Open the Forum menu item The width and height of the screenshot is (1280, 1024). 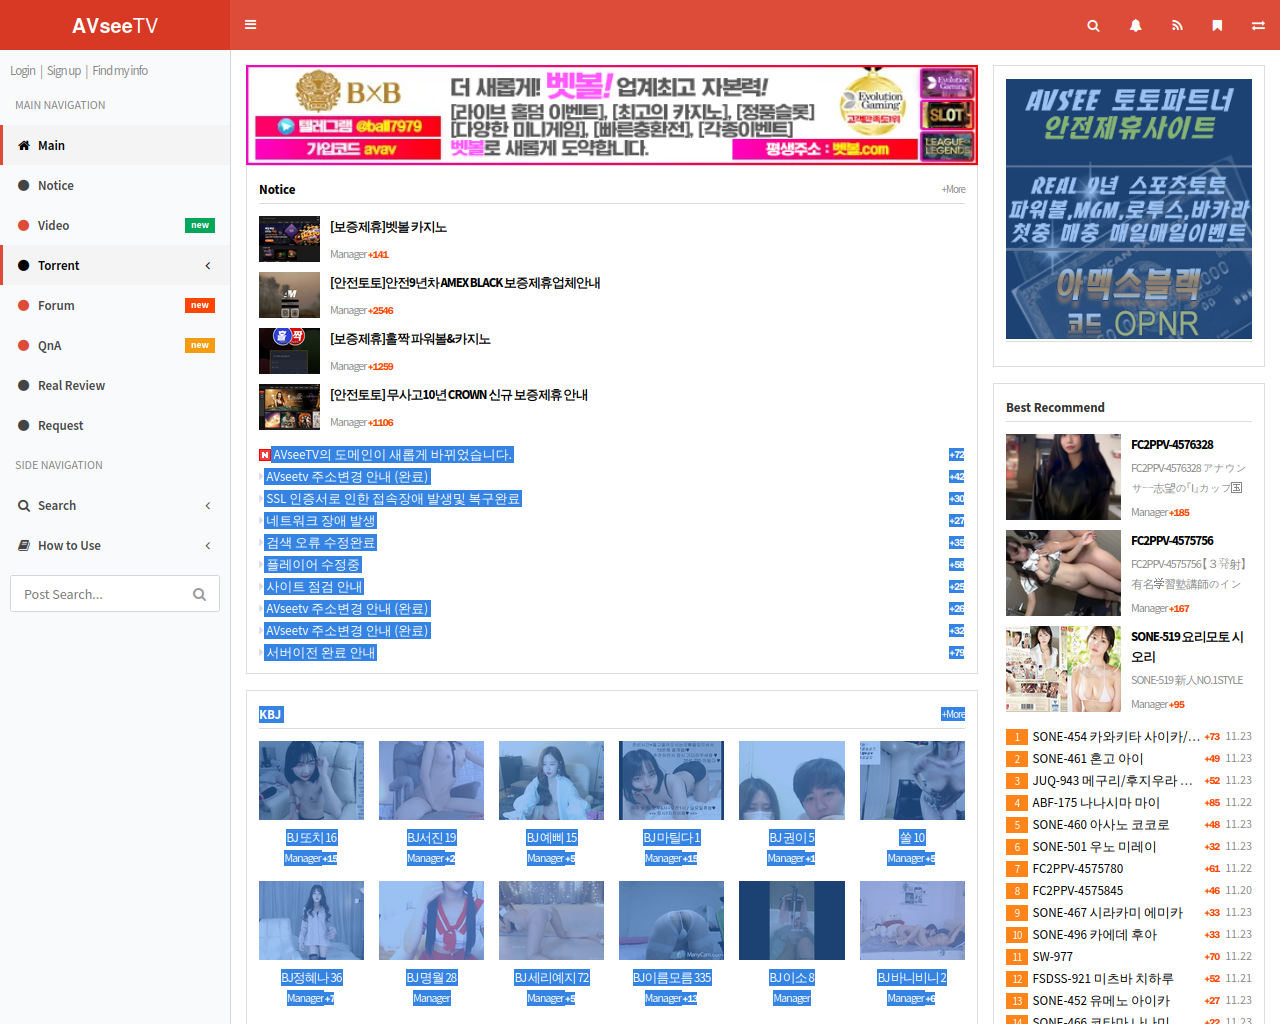[x=115, y=305]
